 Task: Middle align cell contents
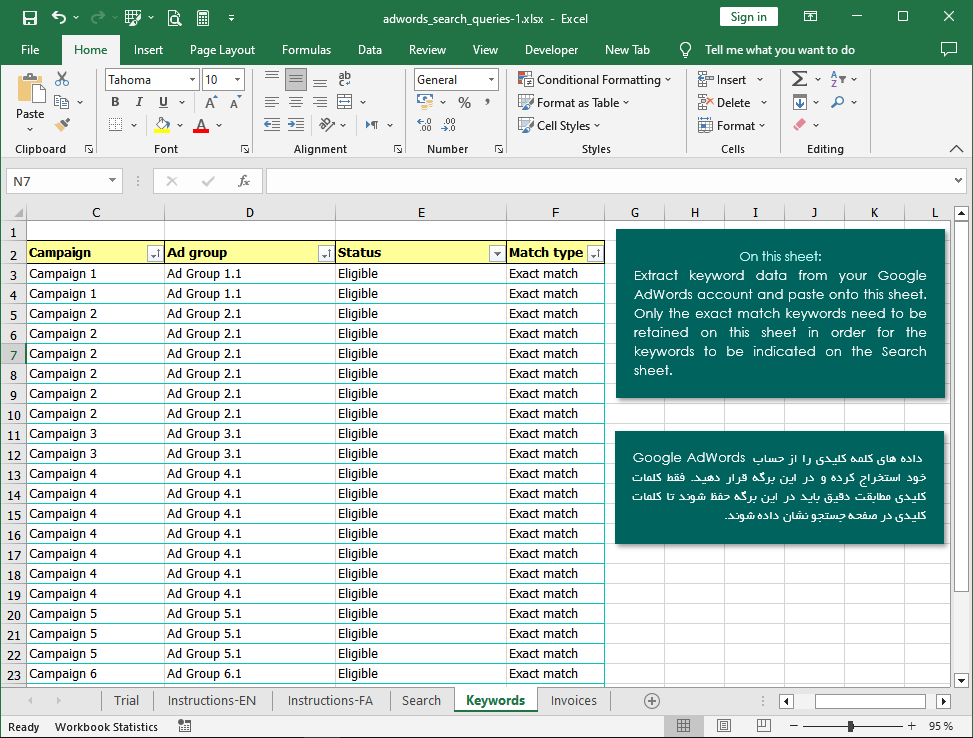pyautogui.click(x=296, y=79)
